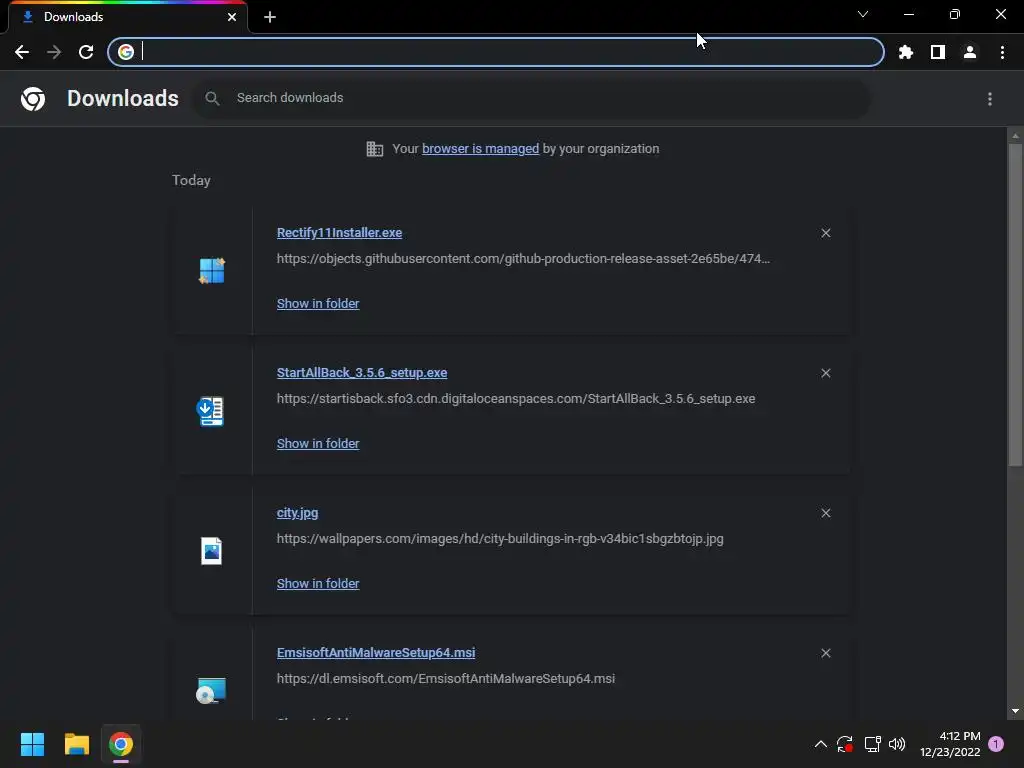This screenshot has width=1024, height=768.
Task: Toggle the browser side panel icon
Action: click(938, 52)
